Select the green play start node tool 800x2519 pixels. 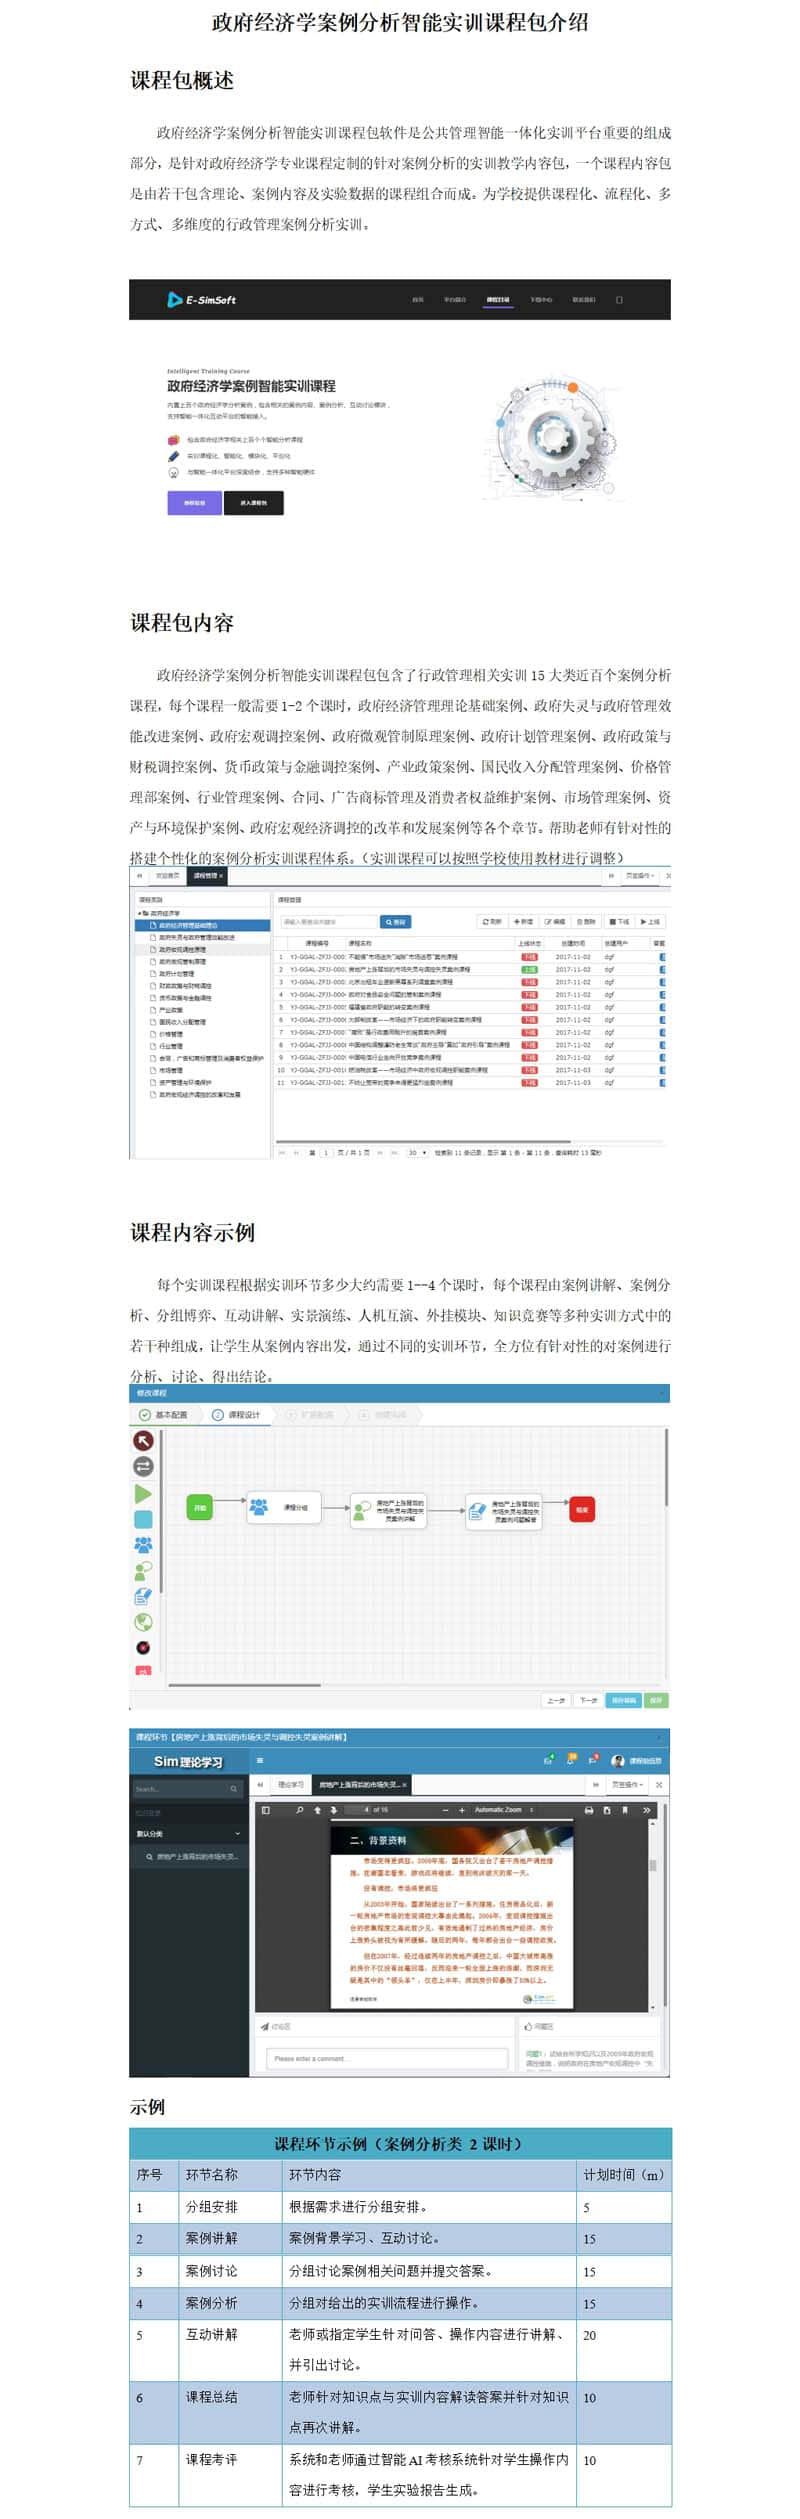[x=143, y=1493]
